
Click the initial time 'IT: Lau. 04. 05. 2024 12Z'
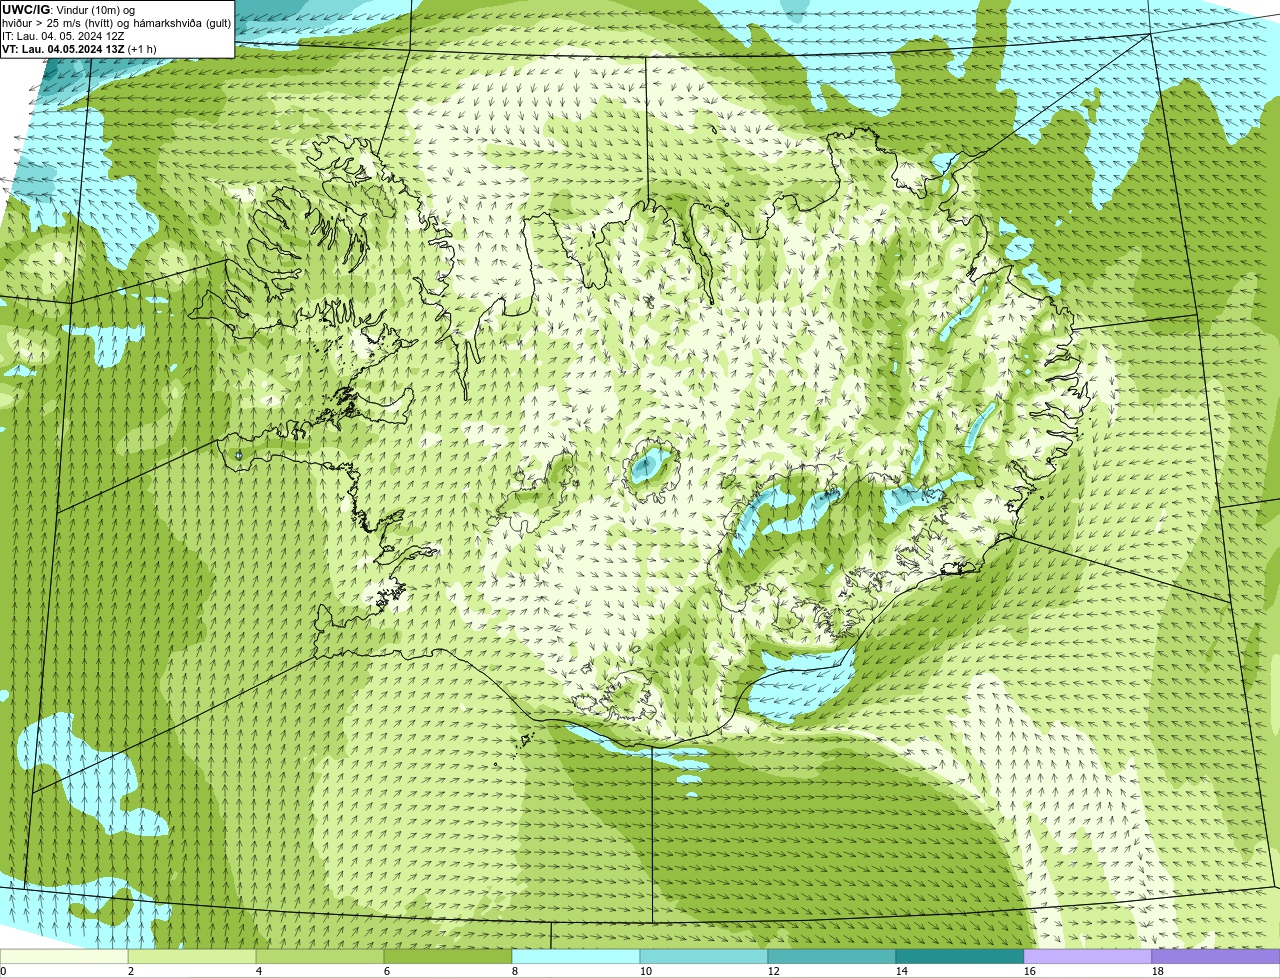tap(63, 36)
